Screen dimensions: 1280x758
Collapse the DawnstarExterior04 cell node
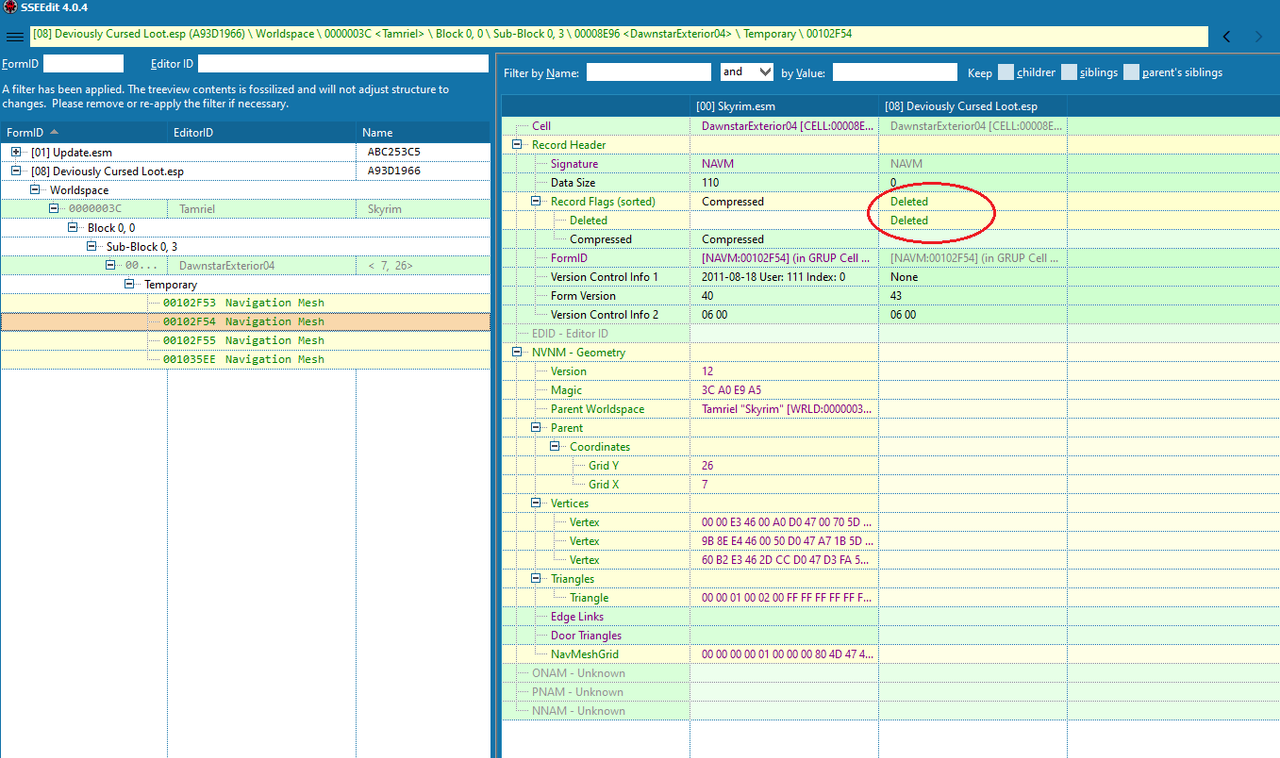[x=111, y=265]
